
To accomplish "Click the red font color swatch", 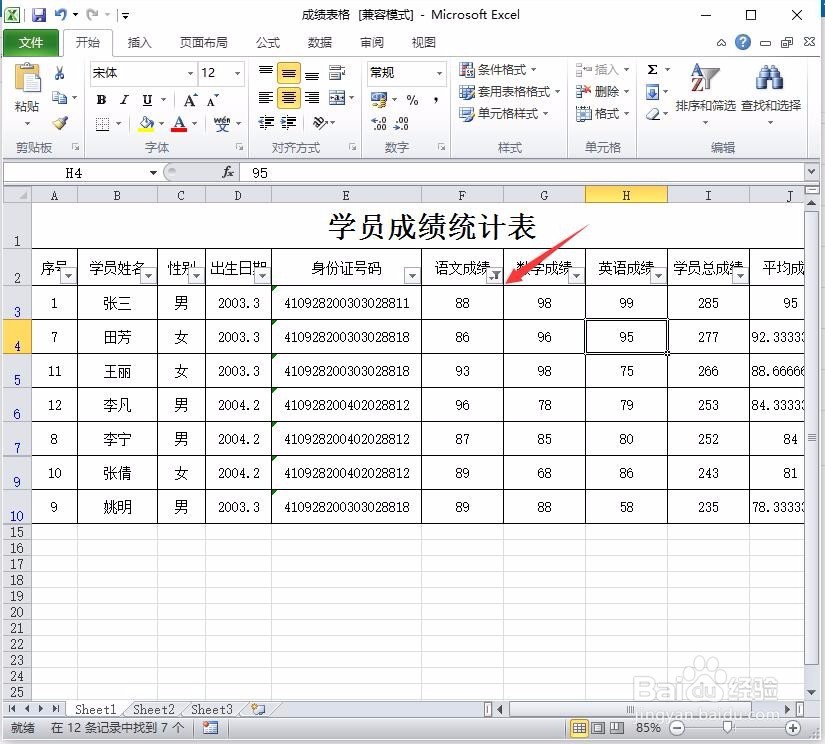I will (x=179, y=124).
